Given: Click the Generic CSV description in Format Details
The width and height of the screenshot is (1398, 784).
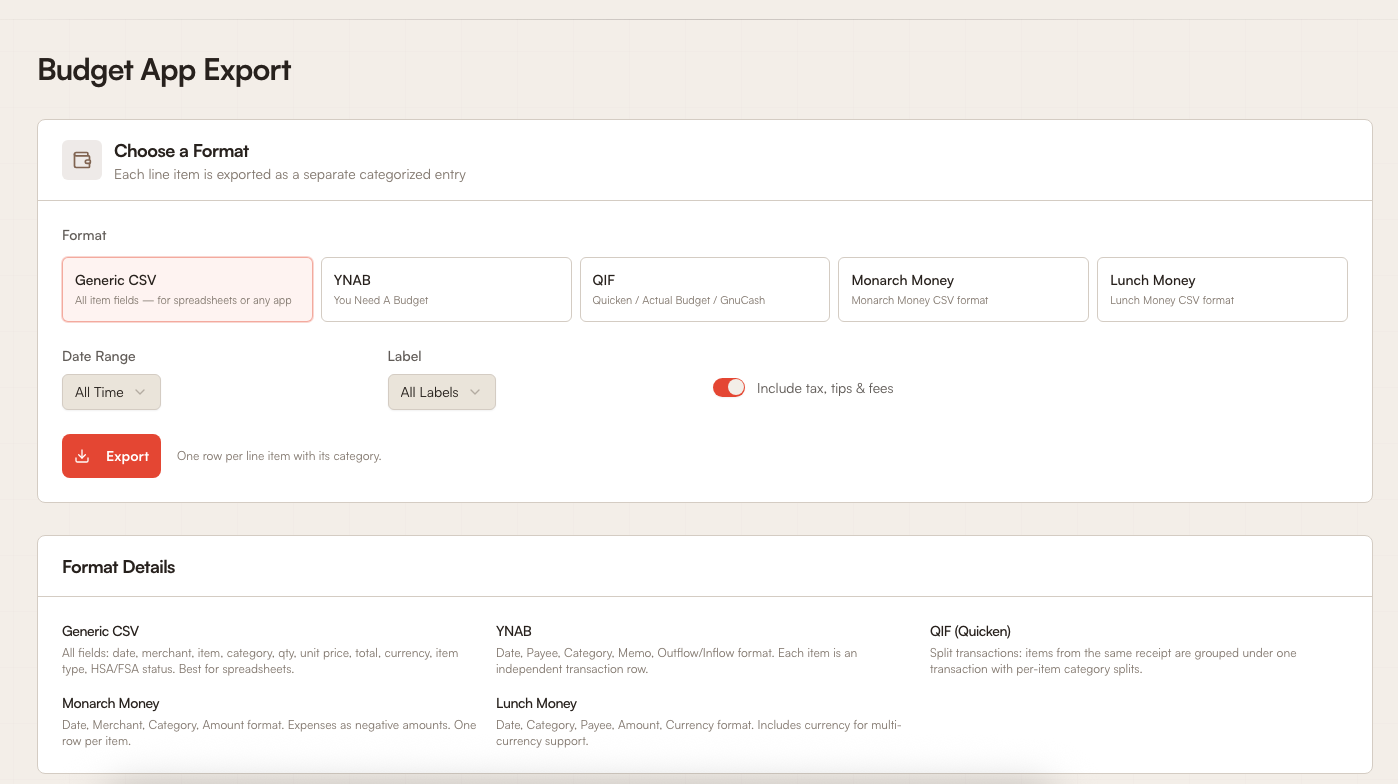Looking at the screenshot, I should point(260,660).
